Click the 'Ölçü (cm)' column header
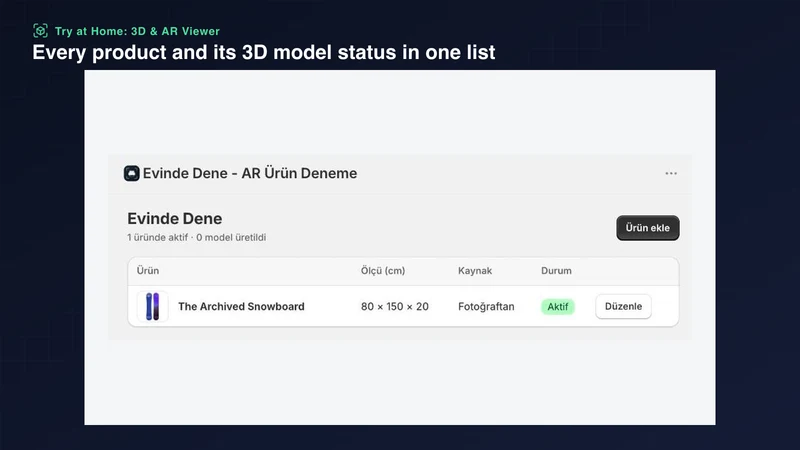800x450 pixels. tap(383, 271)
